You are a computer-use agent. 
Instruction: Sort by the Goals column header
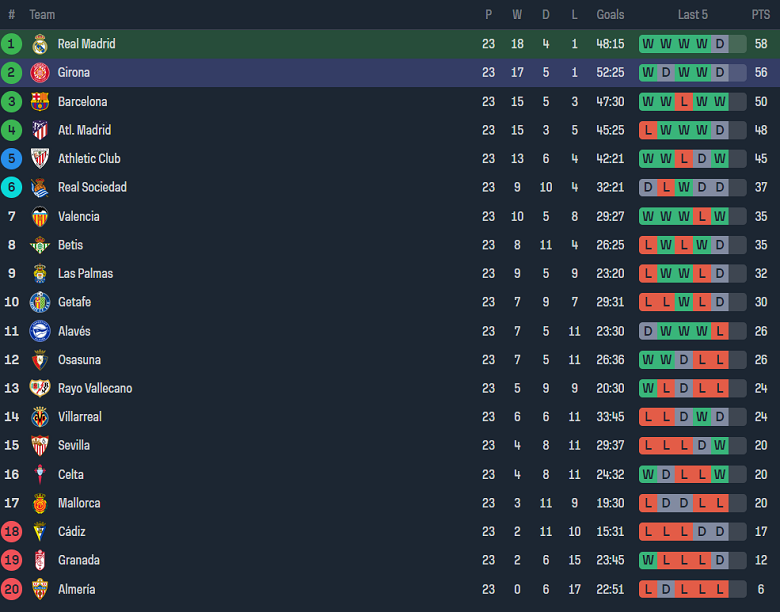tap(610, 15)
